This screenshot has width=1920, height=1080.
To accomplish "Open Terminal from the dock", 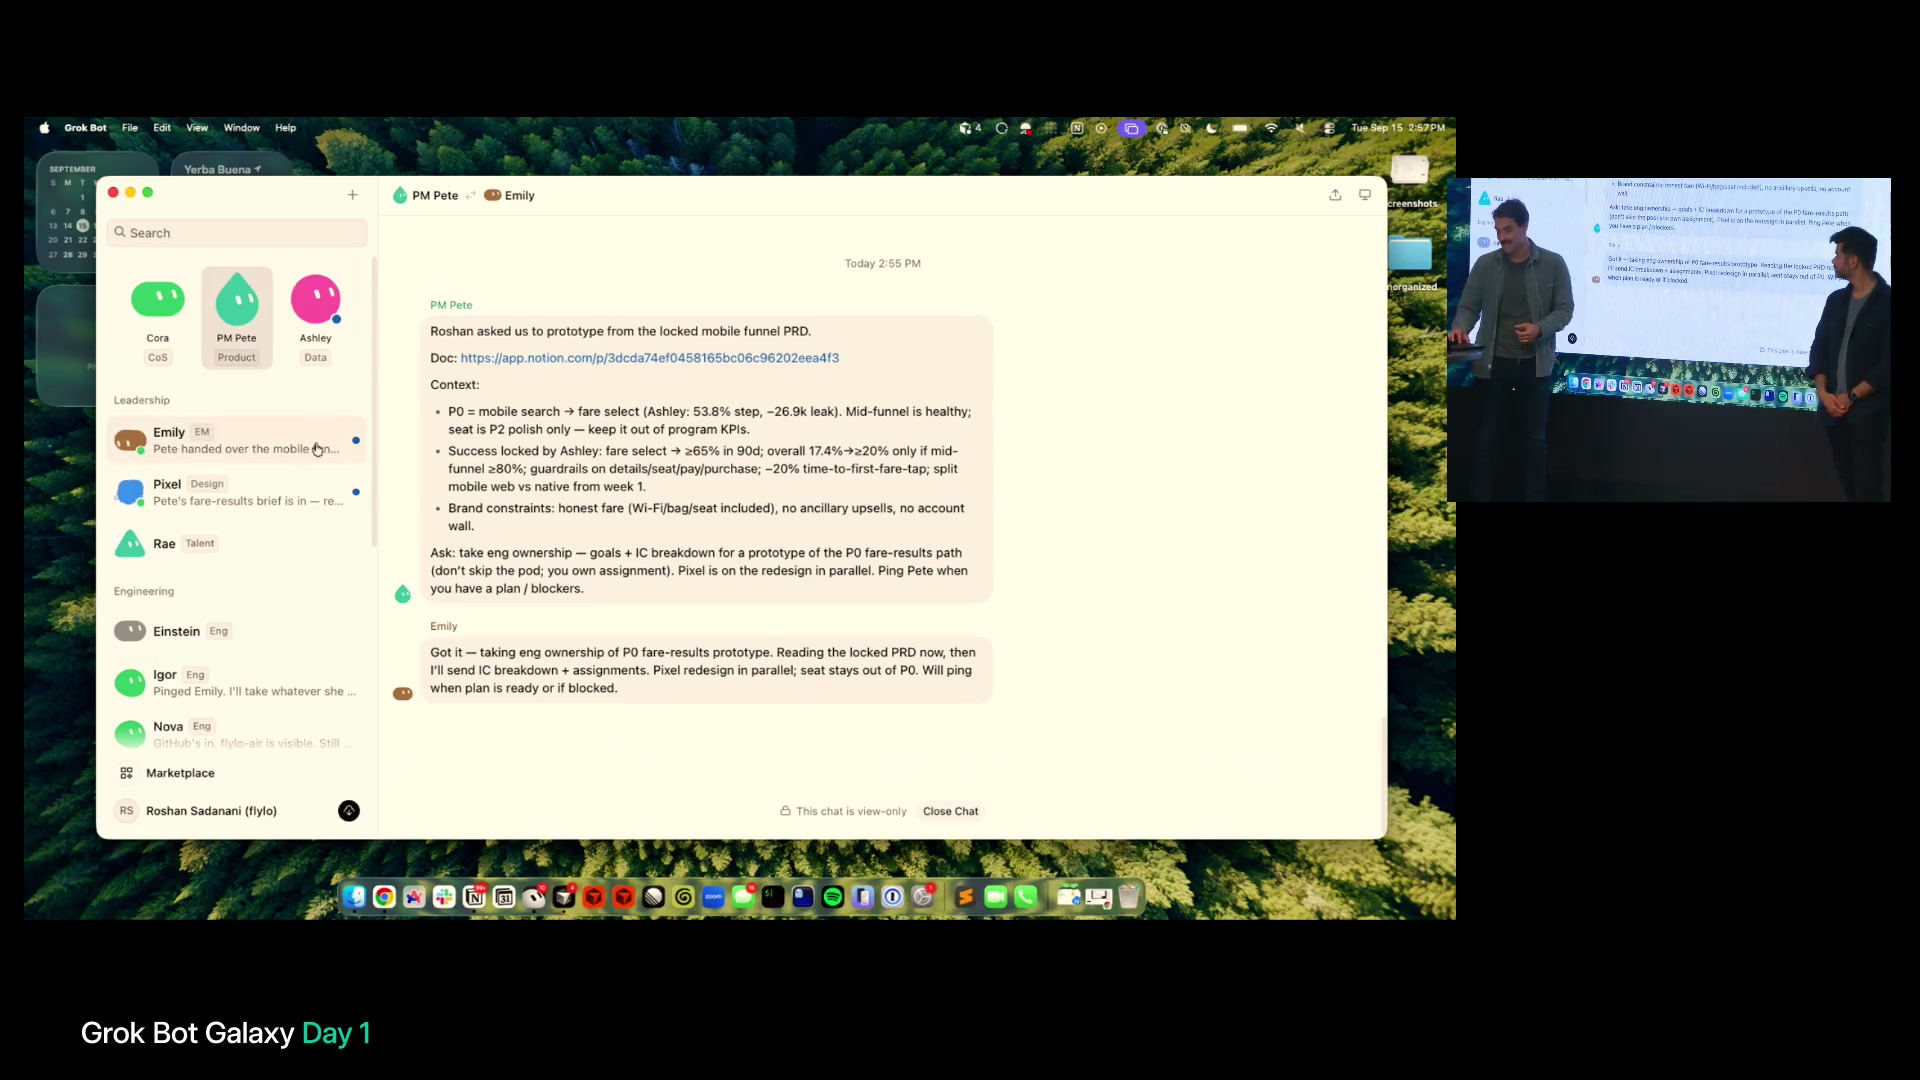I will [773, 897].
